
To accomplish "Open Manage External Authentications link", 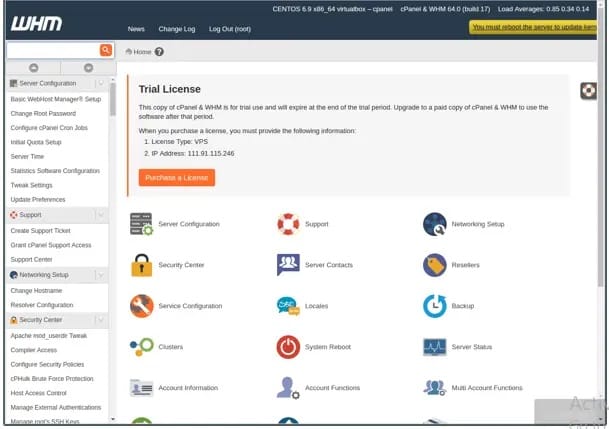I will click(56, 407).
